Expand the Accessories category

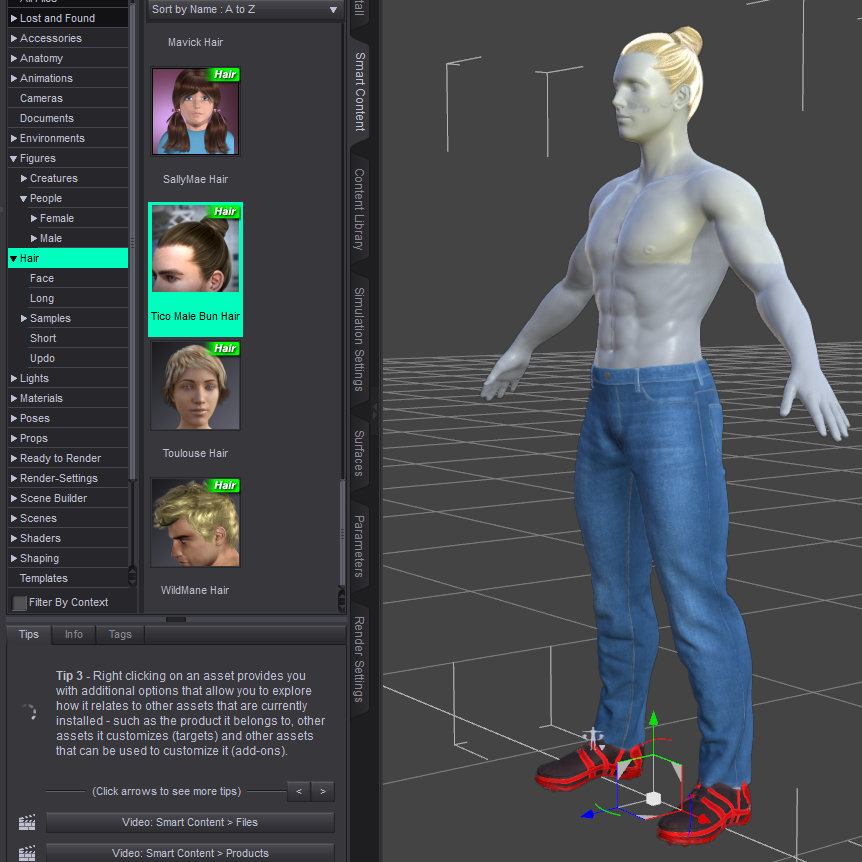click(14, 39)
